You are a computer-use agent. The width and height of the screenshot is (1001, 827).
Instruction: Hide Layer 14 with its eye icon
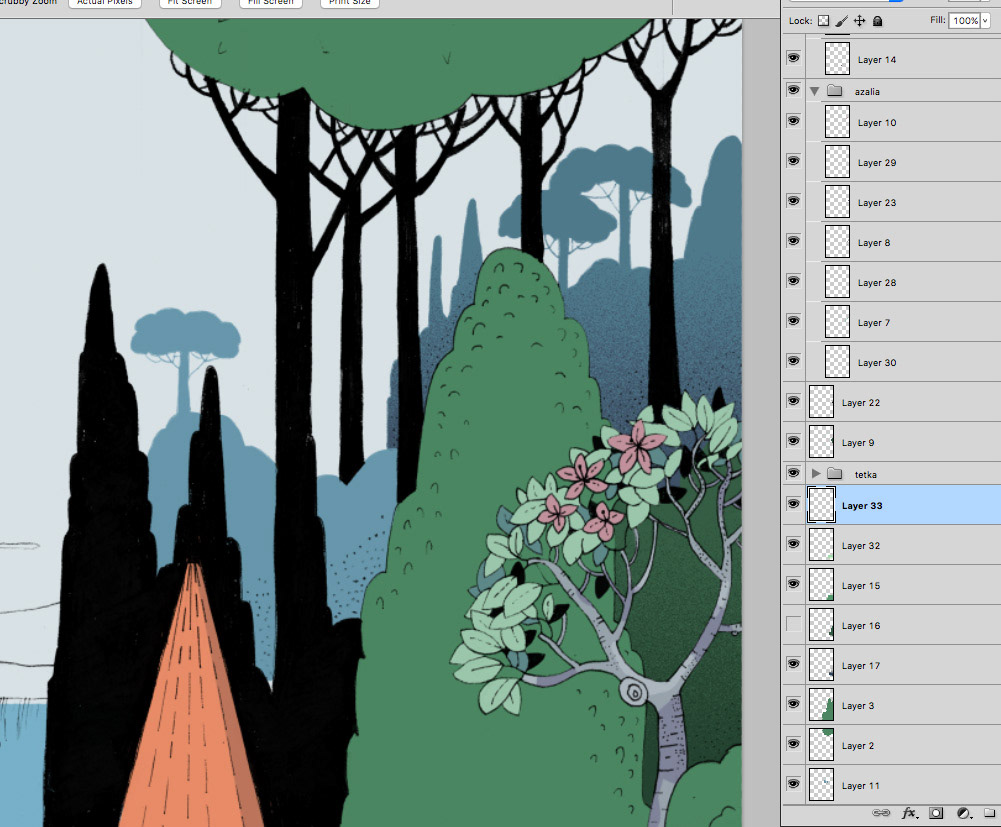(x=794, y=58)
